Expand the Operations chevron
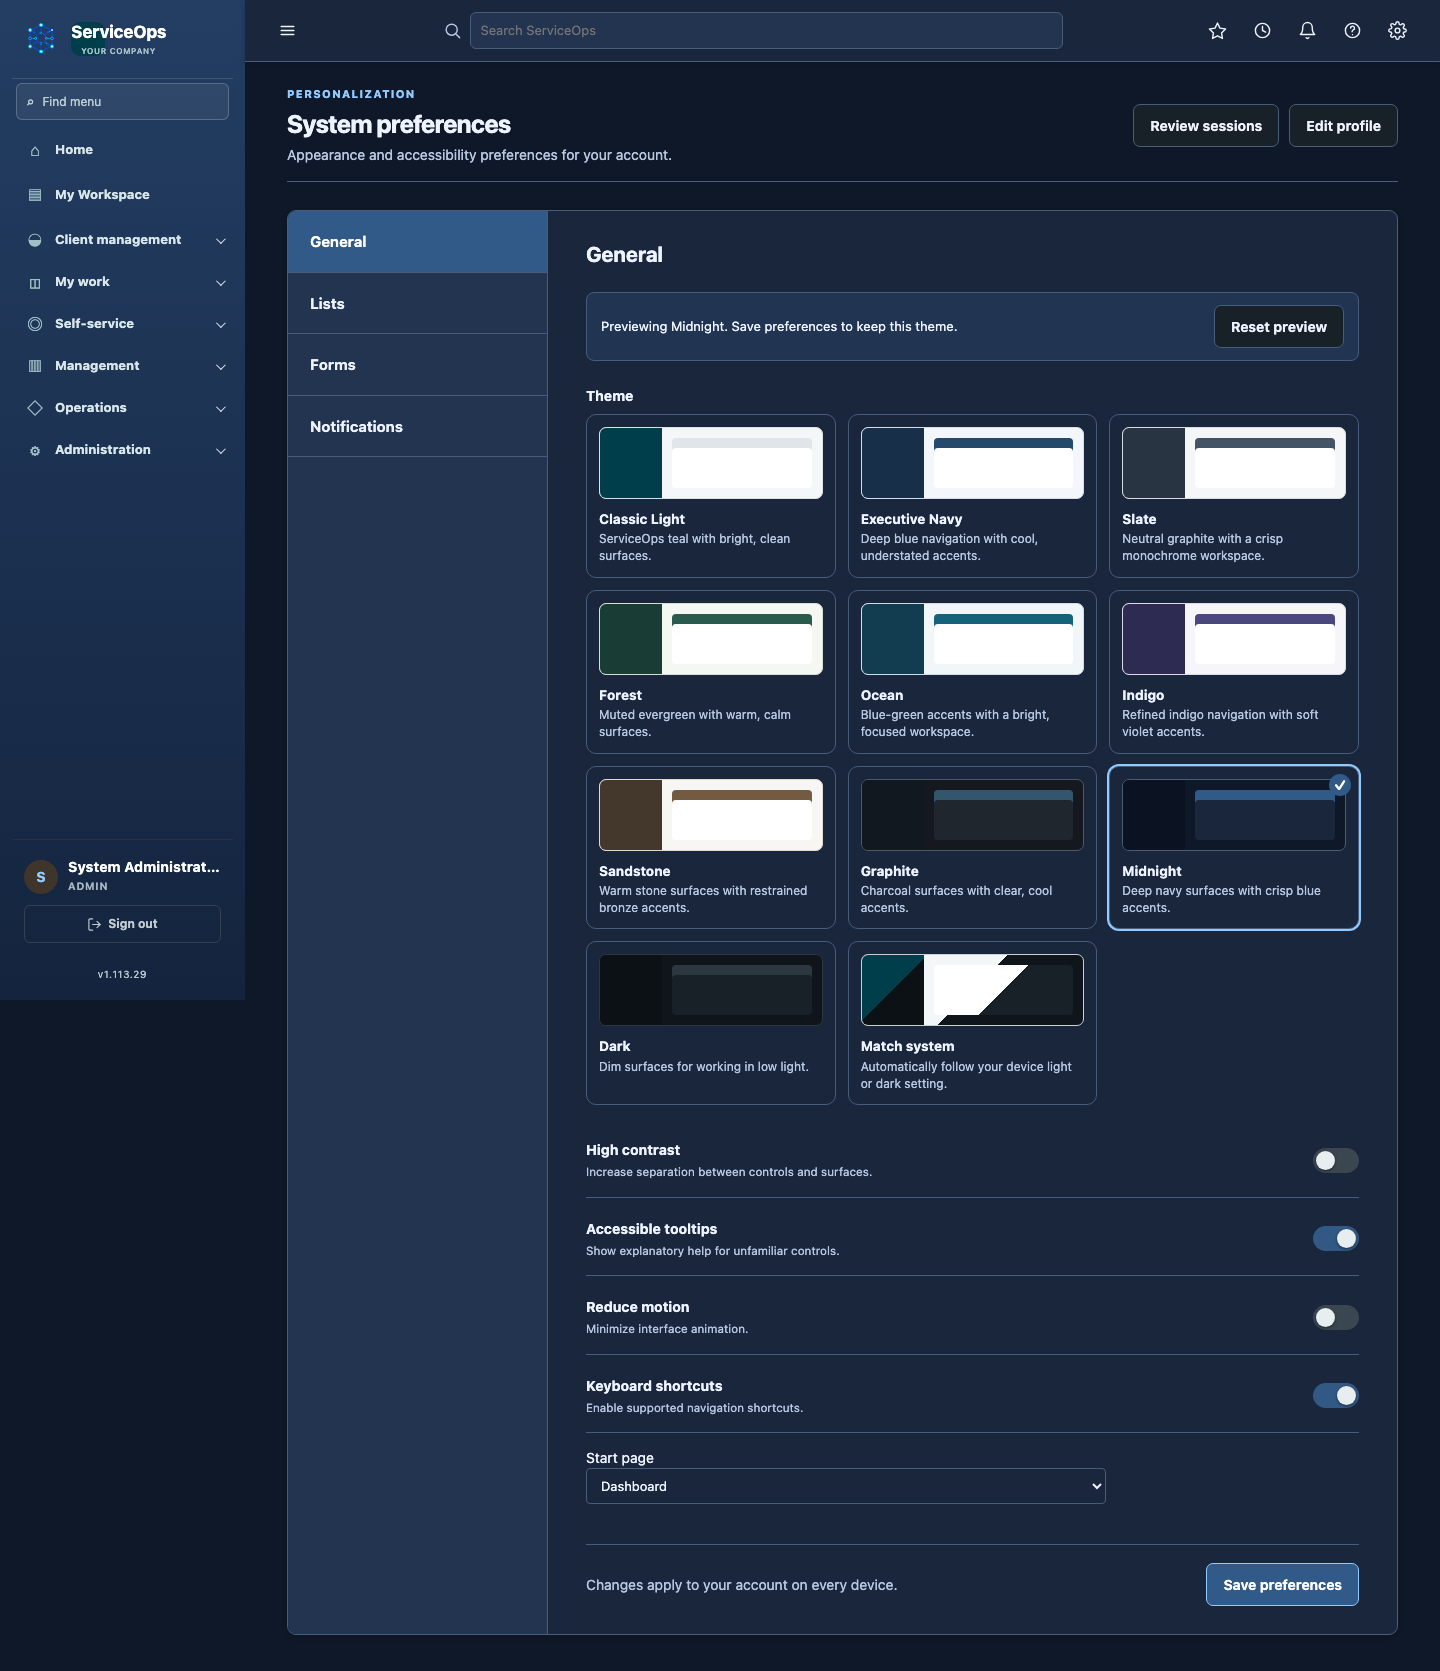 click(x=221, y=409)
